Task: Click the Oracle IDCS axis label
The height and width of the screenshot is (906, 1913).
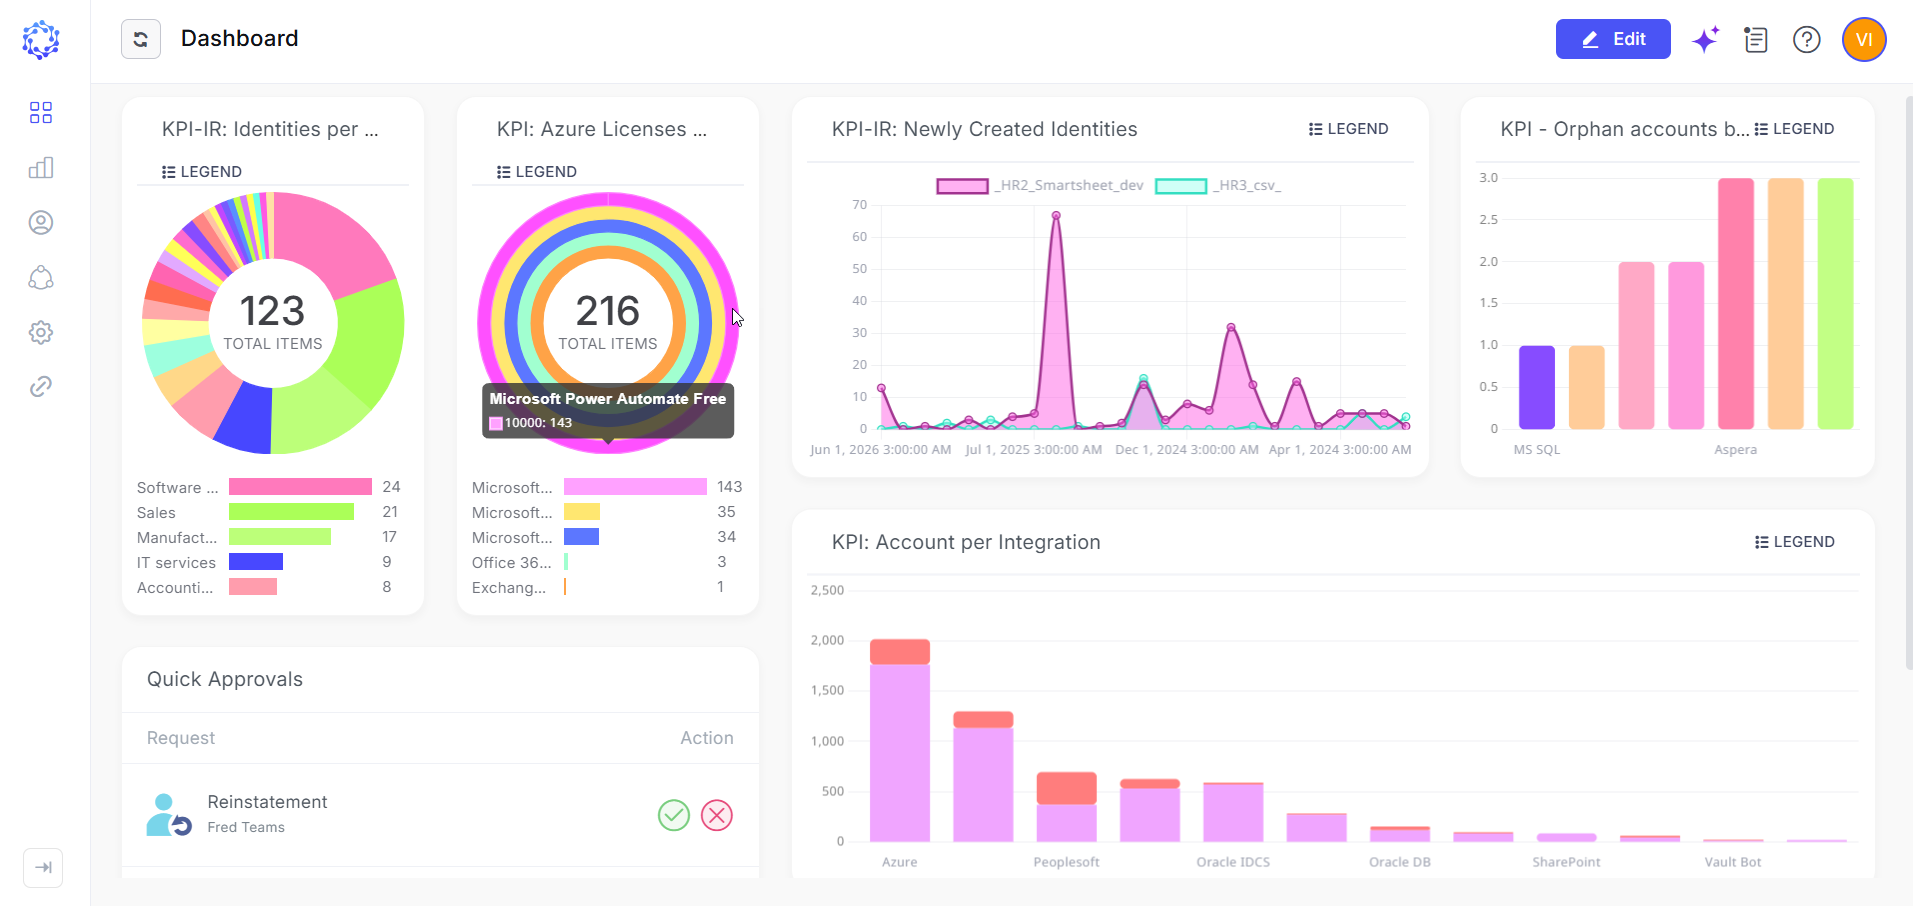Action: (1233, 862)
